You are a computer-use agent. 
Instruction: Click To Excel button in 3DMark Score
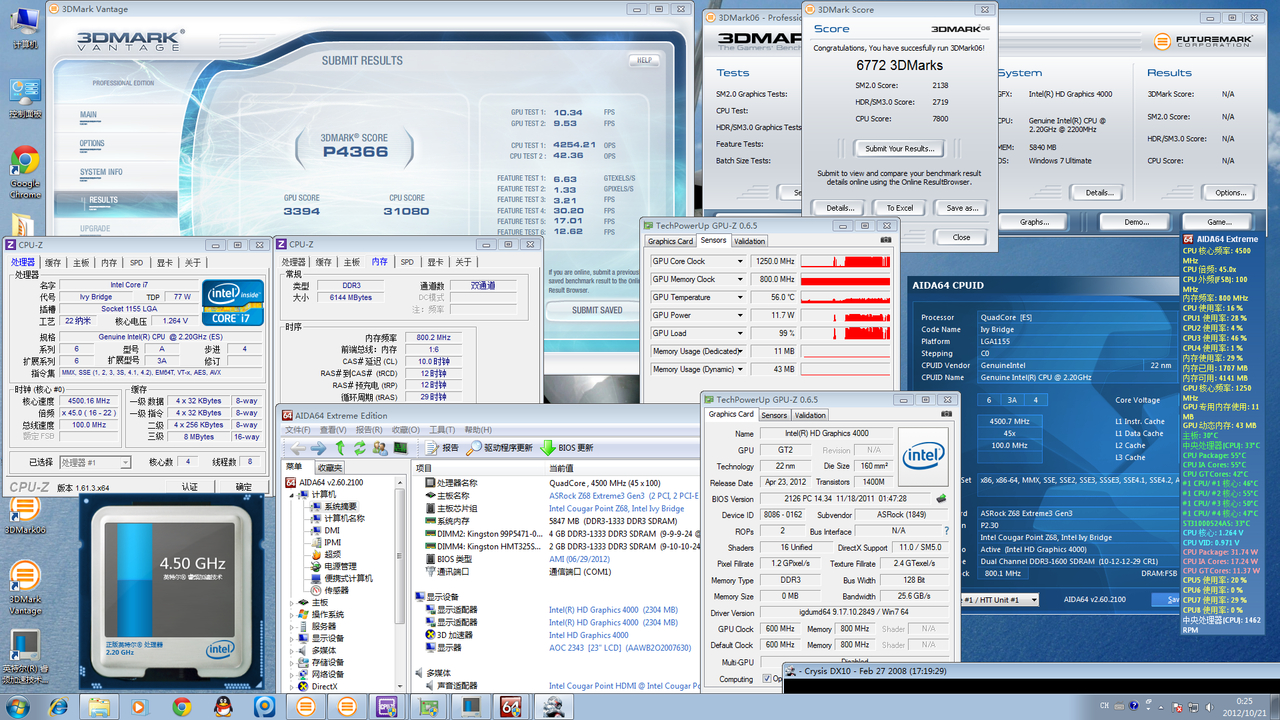point(899,208)
